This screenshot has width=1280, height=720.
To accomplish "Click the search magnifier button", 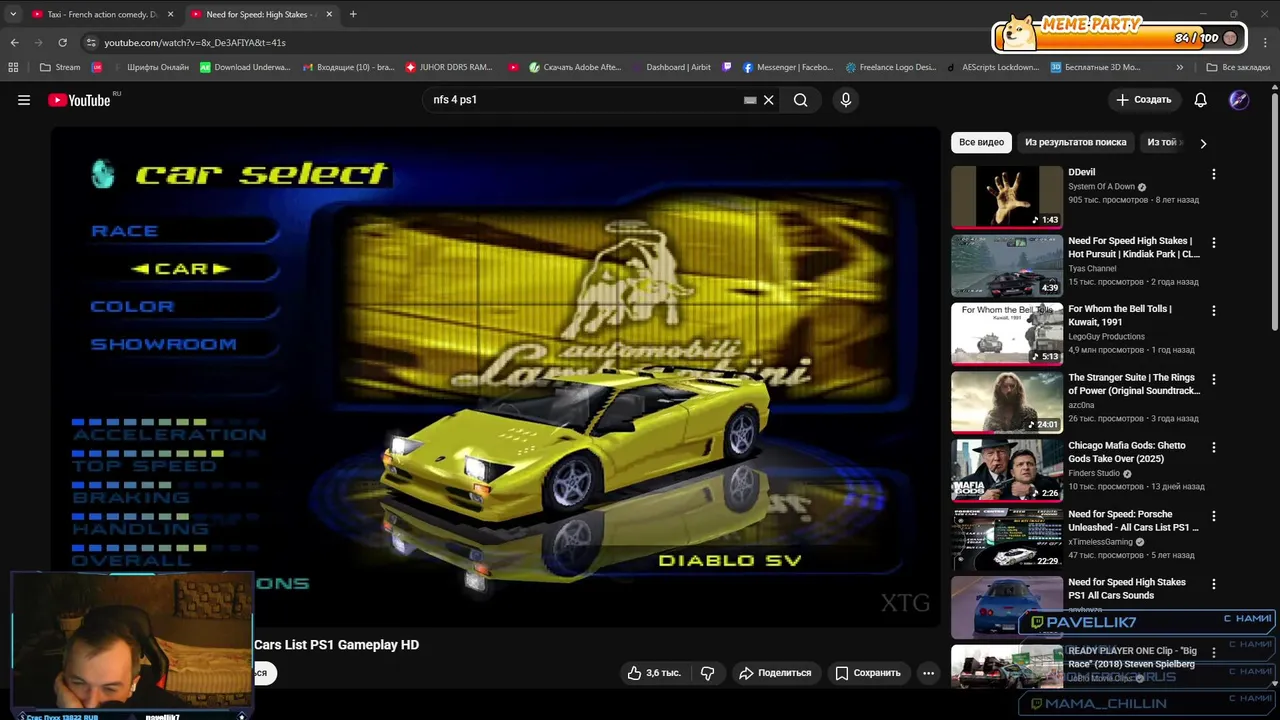I will click(x=801, y=100).
